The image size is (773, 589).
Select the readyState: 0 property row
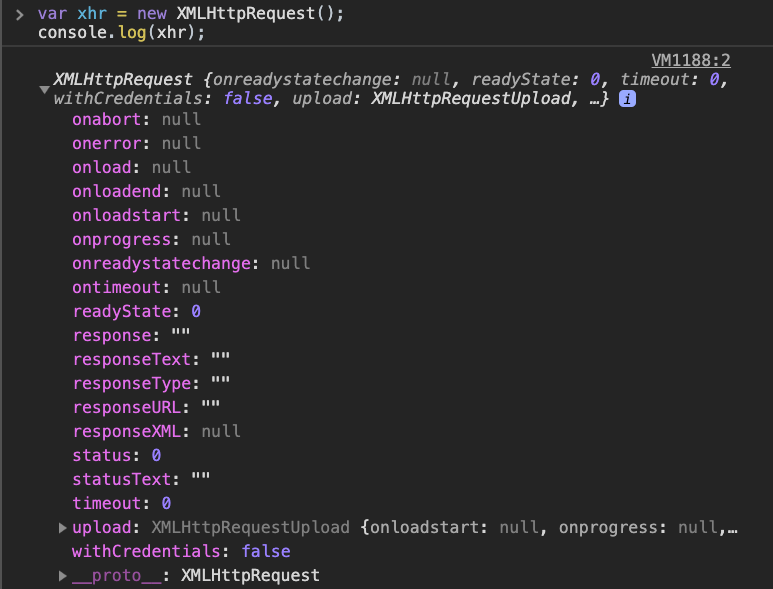coord(137,312)
